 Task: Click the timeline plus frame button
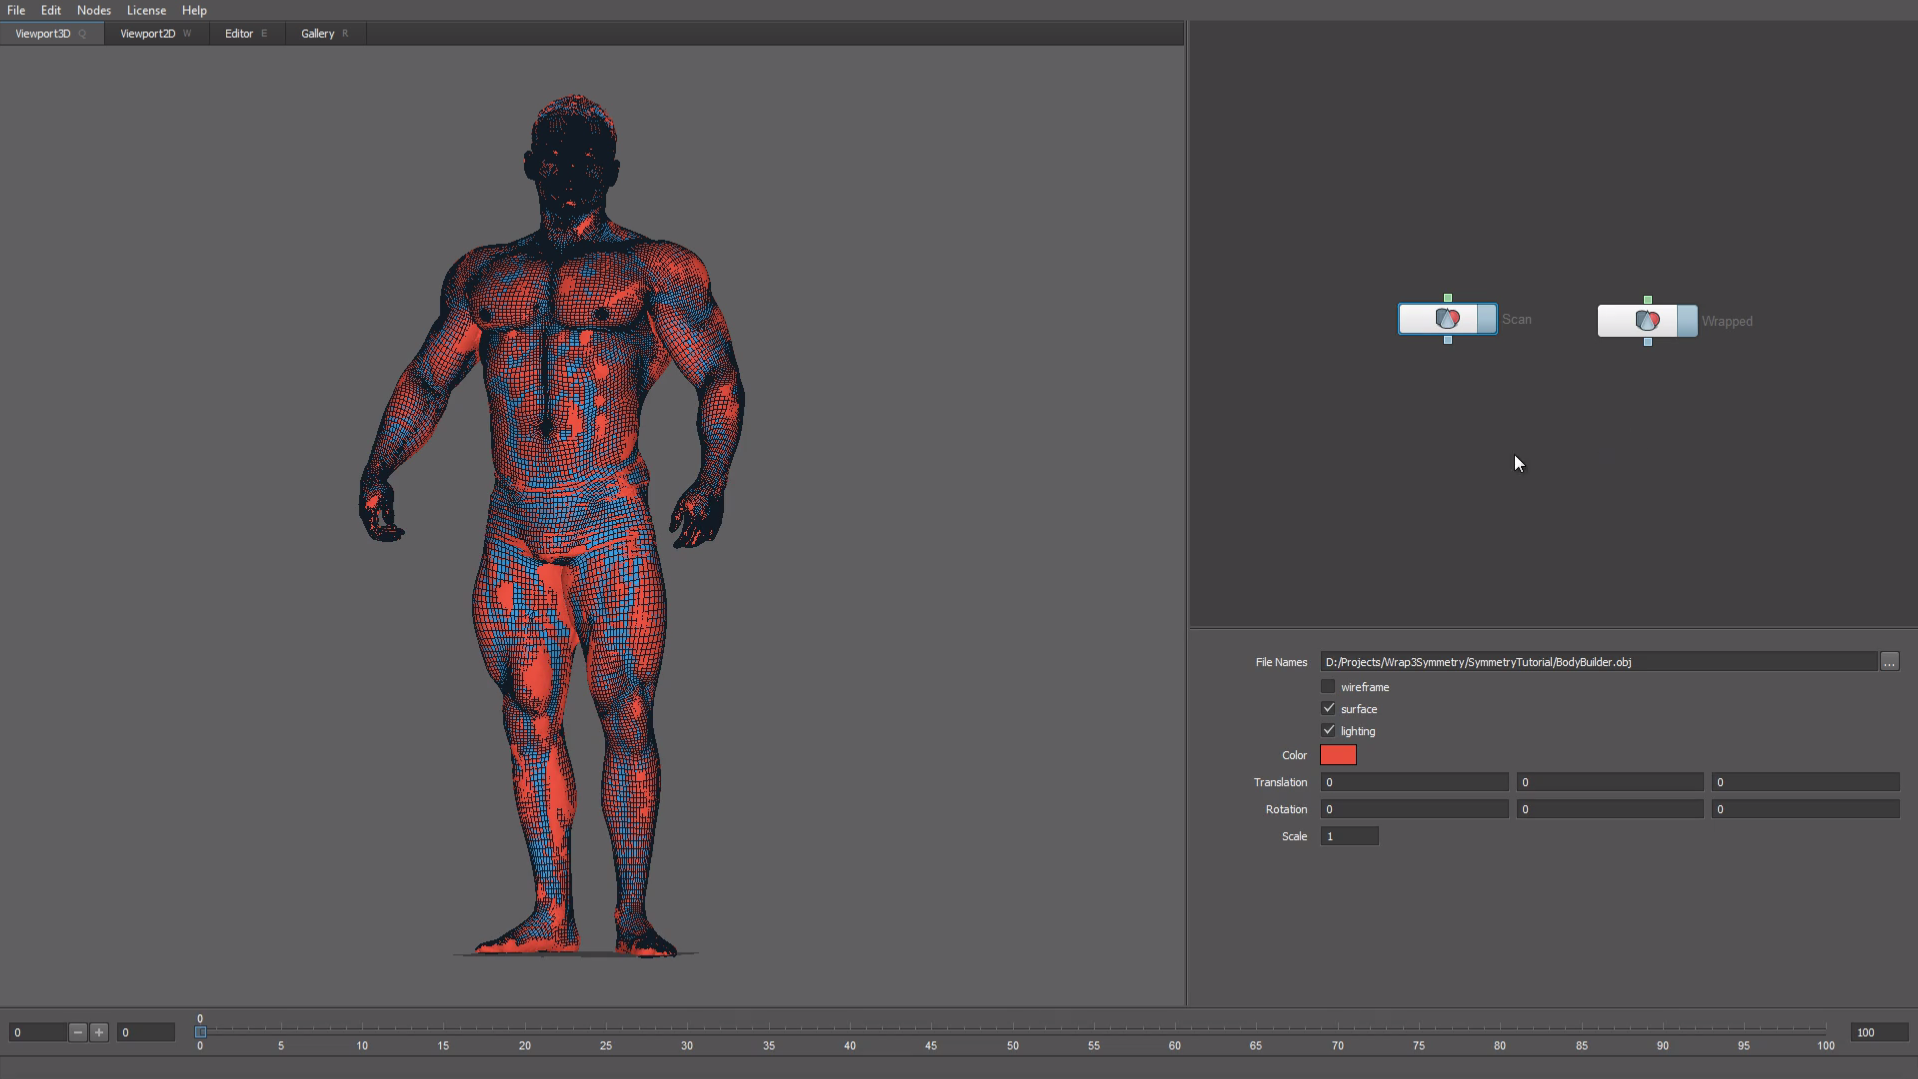click(x=99, y=1032)
